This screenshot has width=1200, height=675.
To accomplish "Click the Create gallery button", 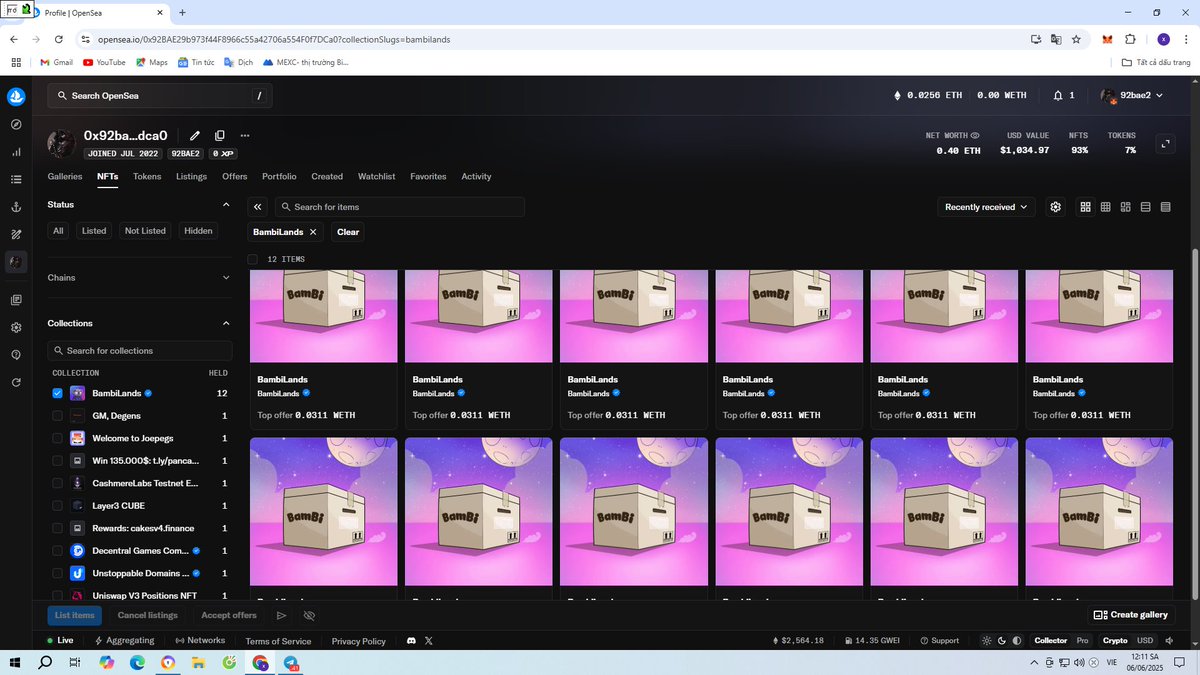I will [1131, 615].
